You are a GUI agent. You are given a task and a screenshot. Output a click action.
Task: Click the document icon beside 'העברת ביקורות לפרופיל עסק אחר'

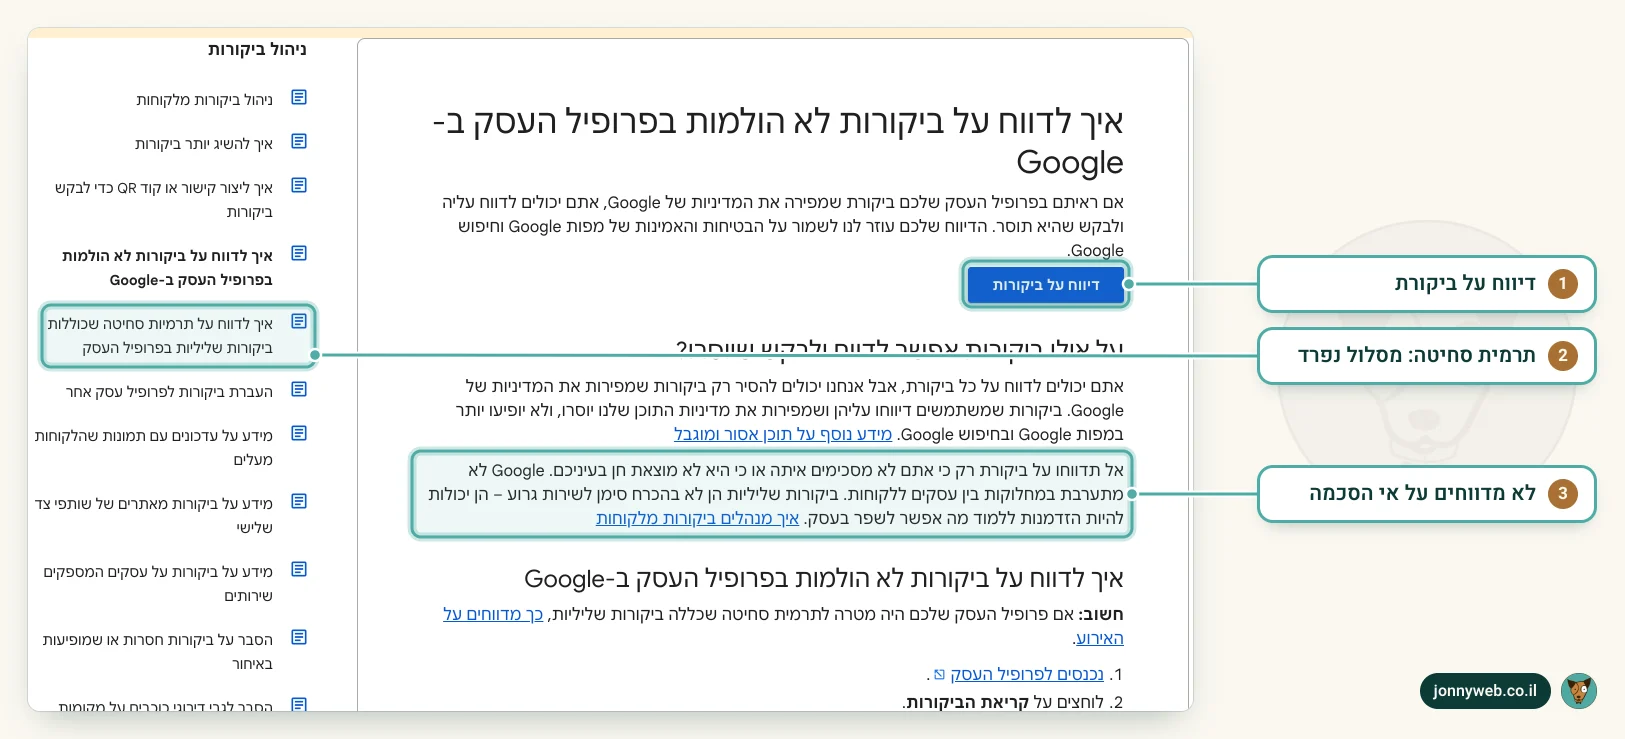point(298,390)
